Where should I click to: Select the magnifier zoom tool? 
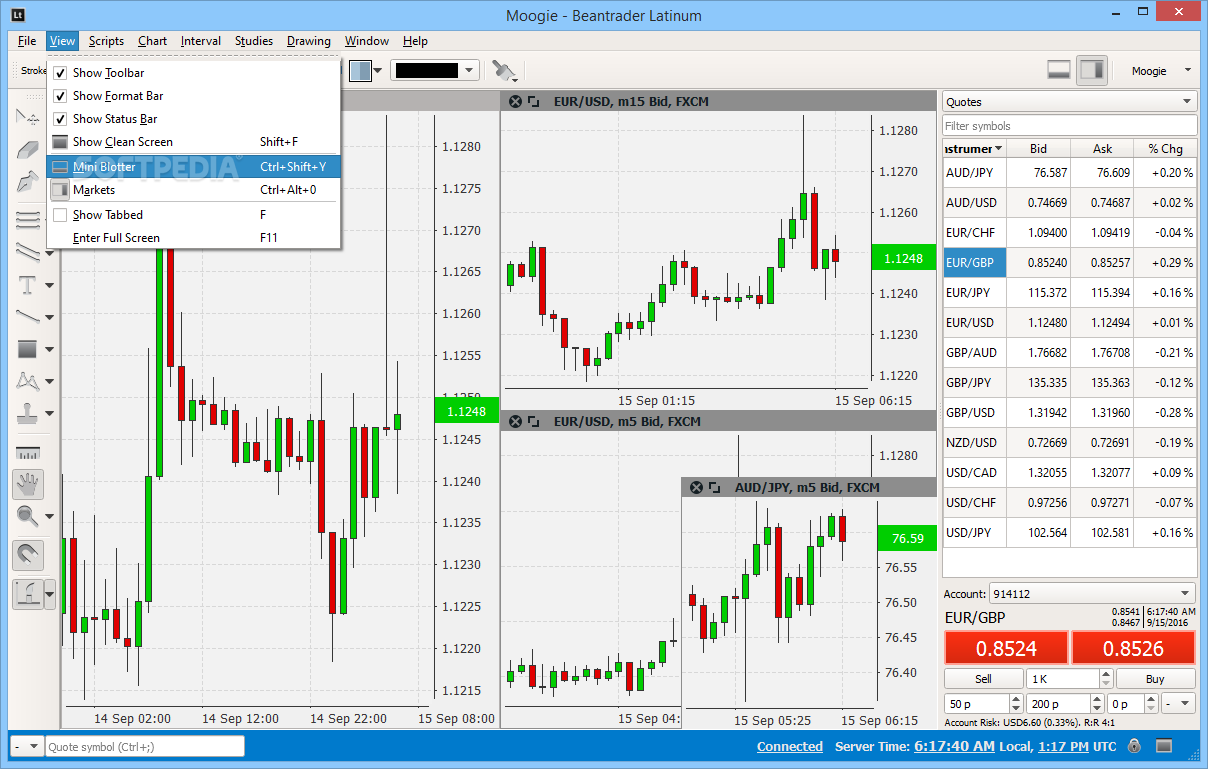point(27,516)
